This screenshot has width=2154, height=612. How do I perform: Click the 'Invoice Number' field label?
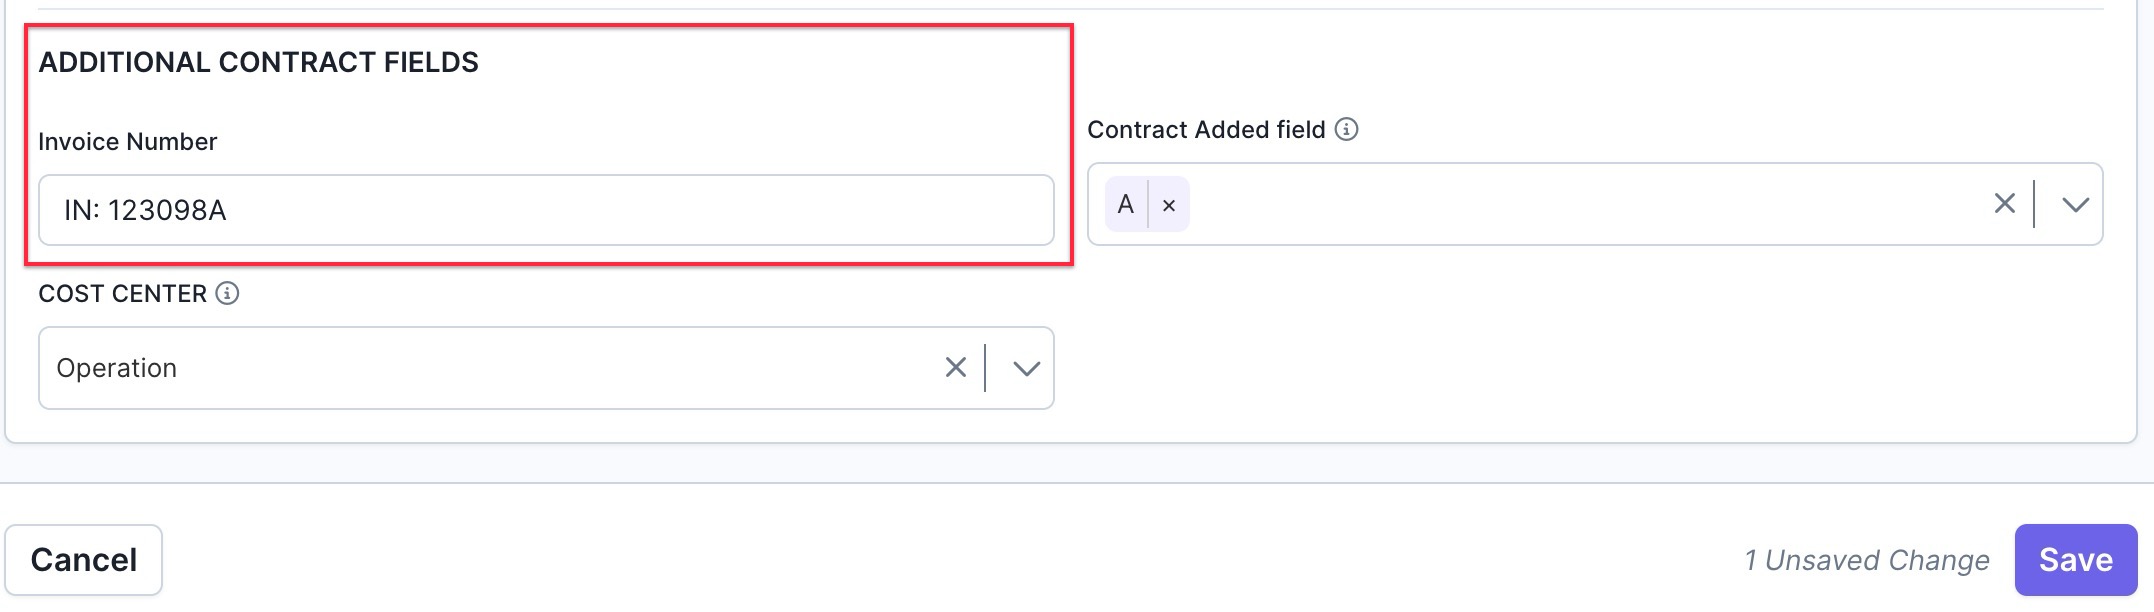click(127, 142)
